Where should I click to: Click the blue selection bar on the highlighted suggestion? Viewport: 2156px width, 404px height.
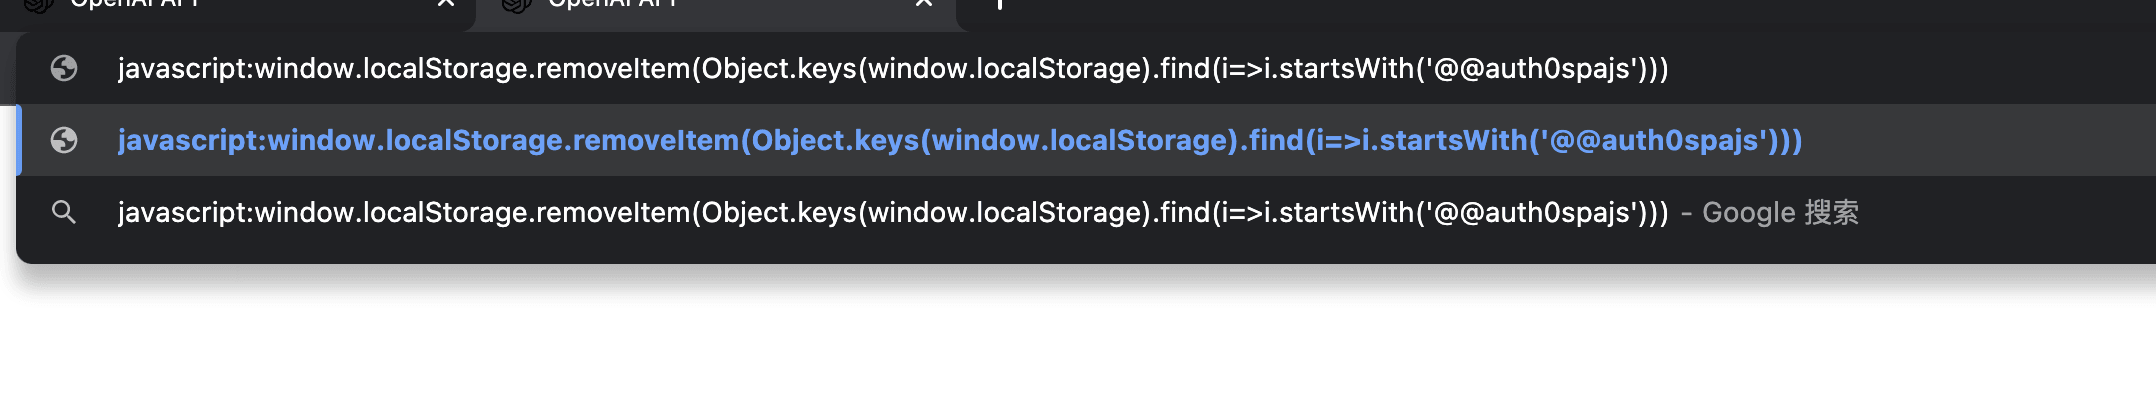(19, 140)
